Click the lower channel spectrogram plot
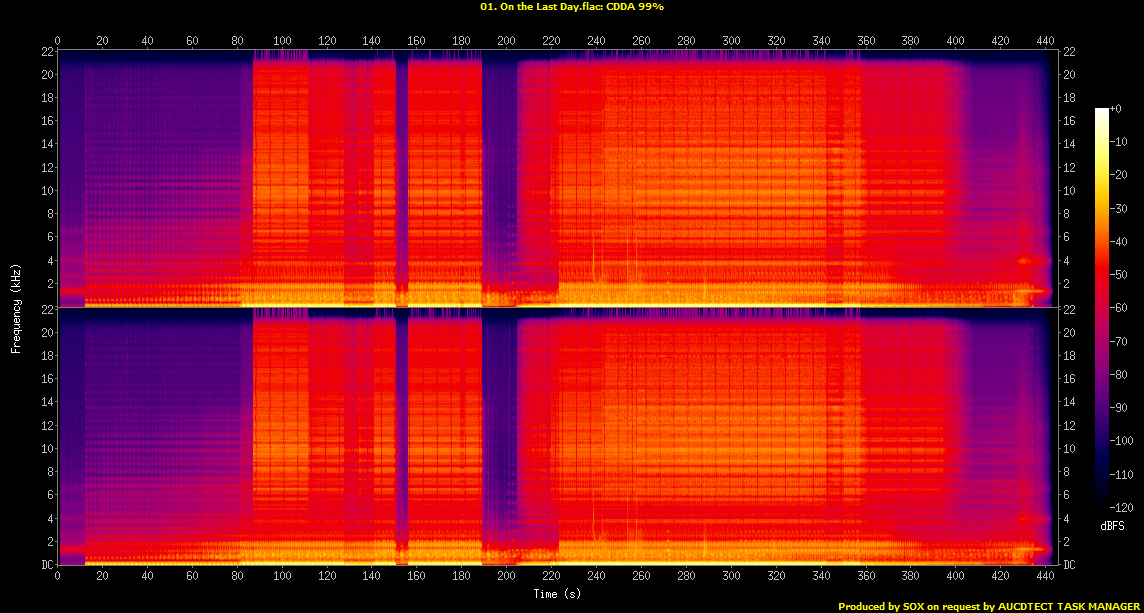 (557, 436)
